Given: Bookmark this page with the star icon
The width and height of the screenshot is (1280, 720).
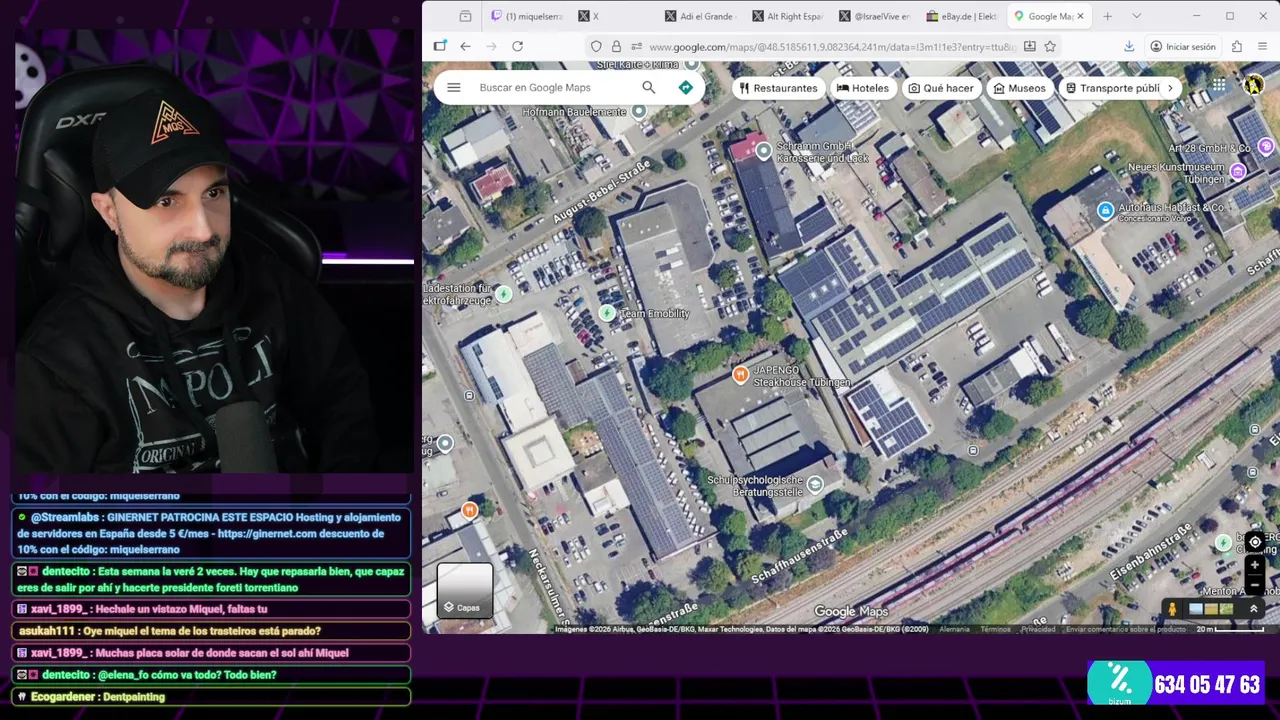Looking at the screenshot, I should [x=1050, y=46].
